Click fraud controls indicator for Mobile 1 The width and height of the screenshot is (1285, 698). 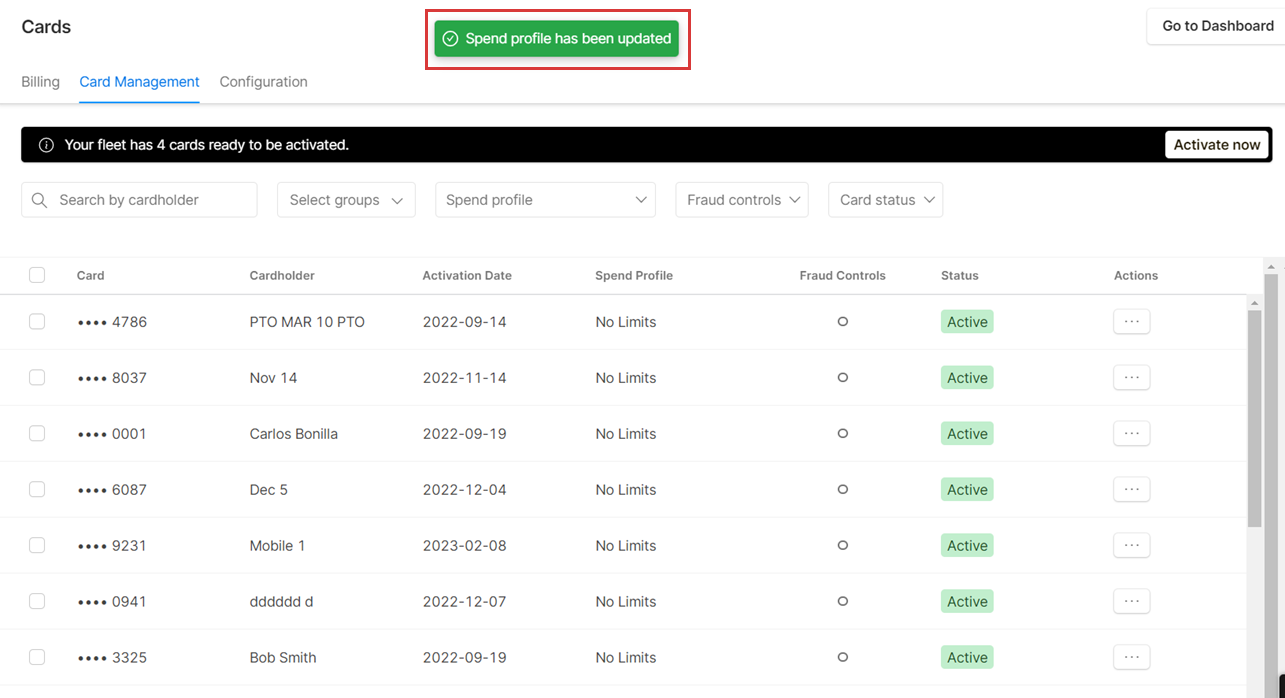(843, 546)
